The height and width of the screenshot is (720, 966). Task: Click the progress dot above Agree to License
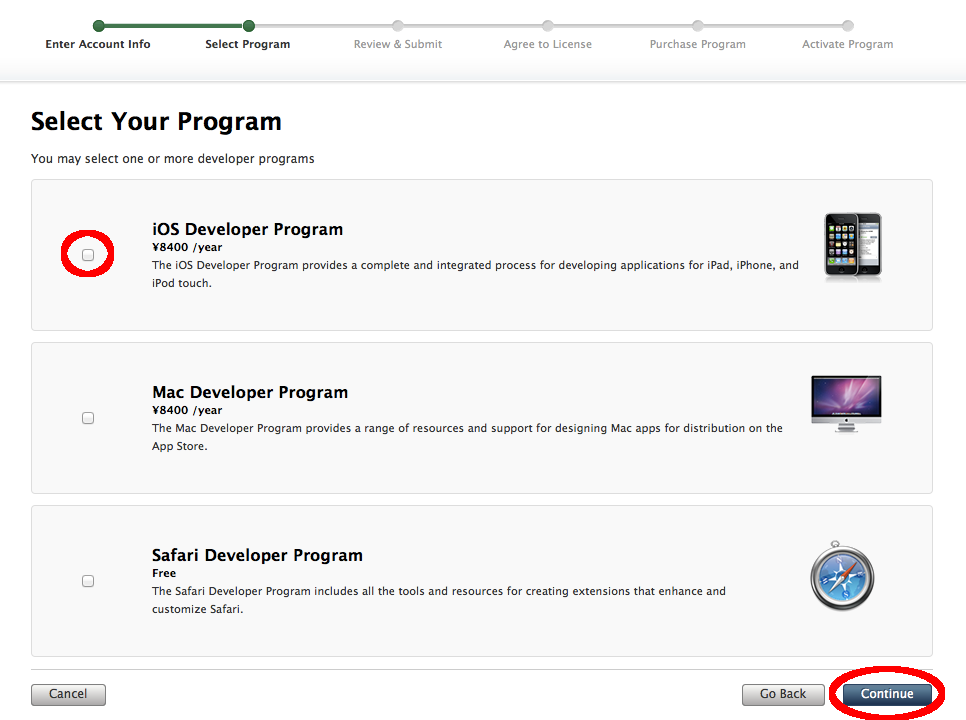pyautogui.click(x=548, y=26)
